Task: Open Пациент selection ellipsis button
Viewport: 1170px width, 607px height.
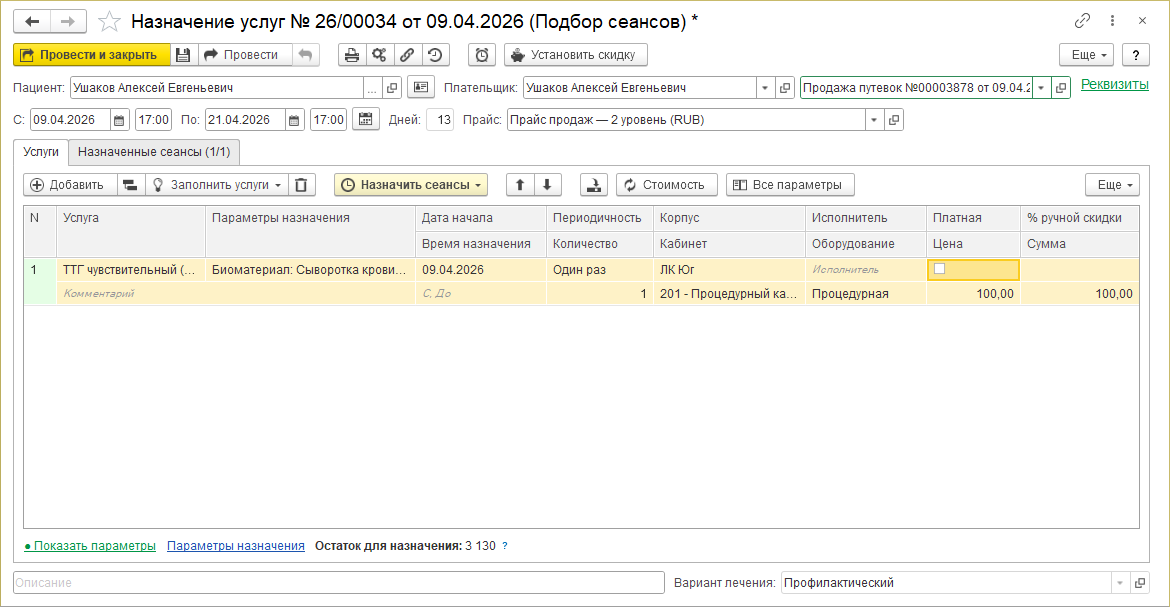Action: pyautogui.click(x=372, y=88)
